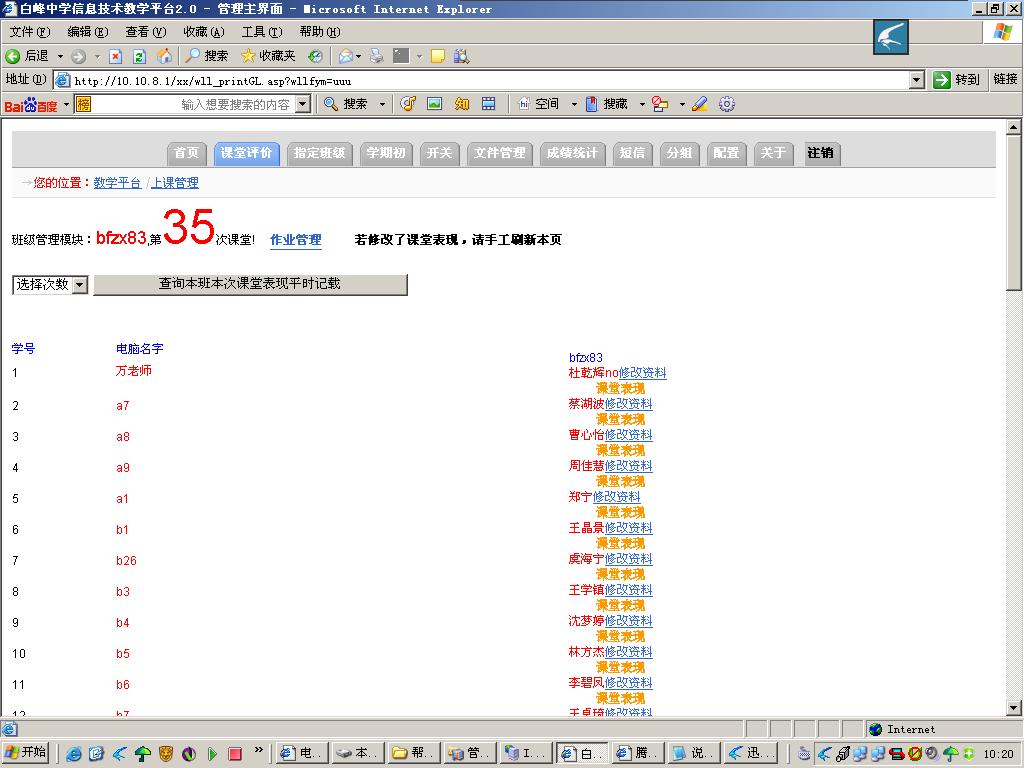
Task: Click the Internet status icon in the taskbar
Action: (874, 729)
